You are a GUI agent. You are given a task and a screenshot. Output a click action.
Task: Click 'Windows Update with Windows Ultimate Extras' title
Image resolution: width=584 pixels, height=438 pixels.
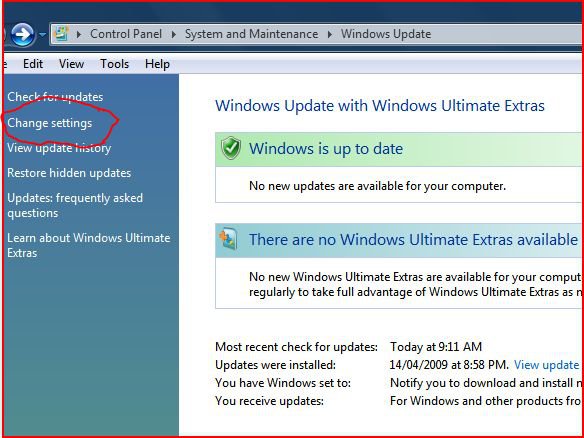pos(380,105)
